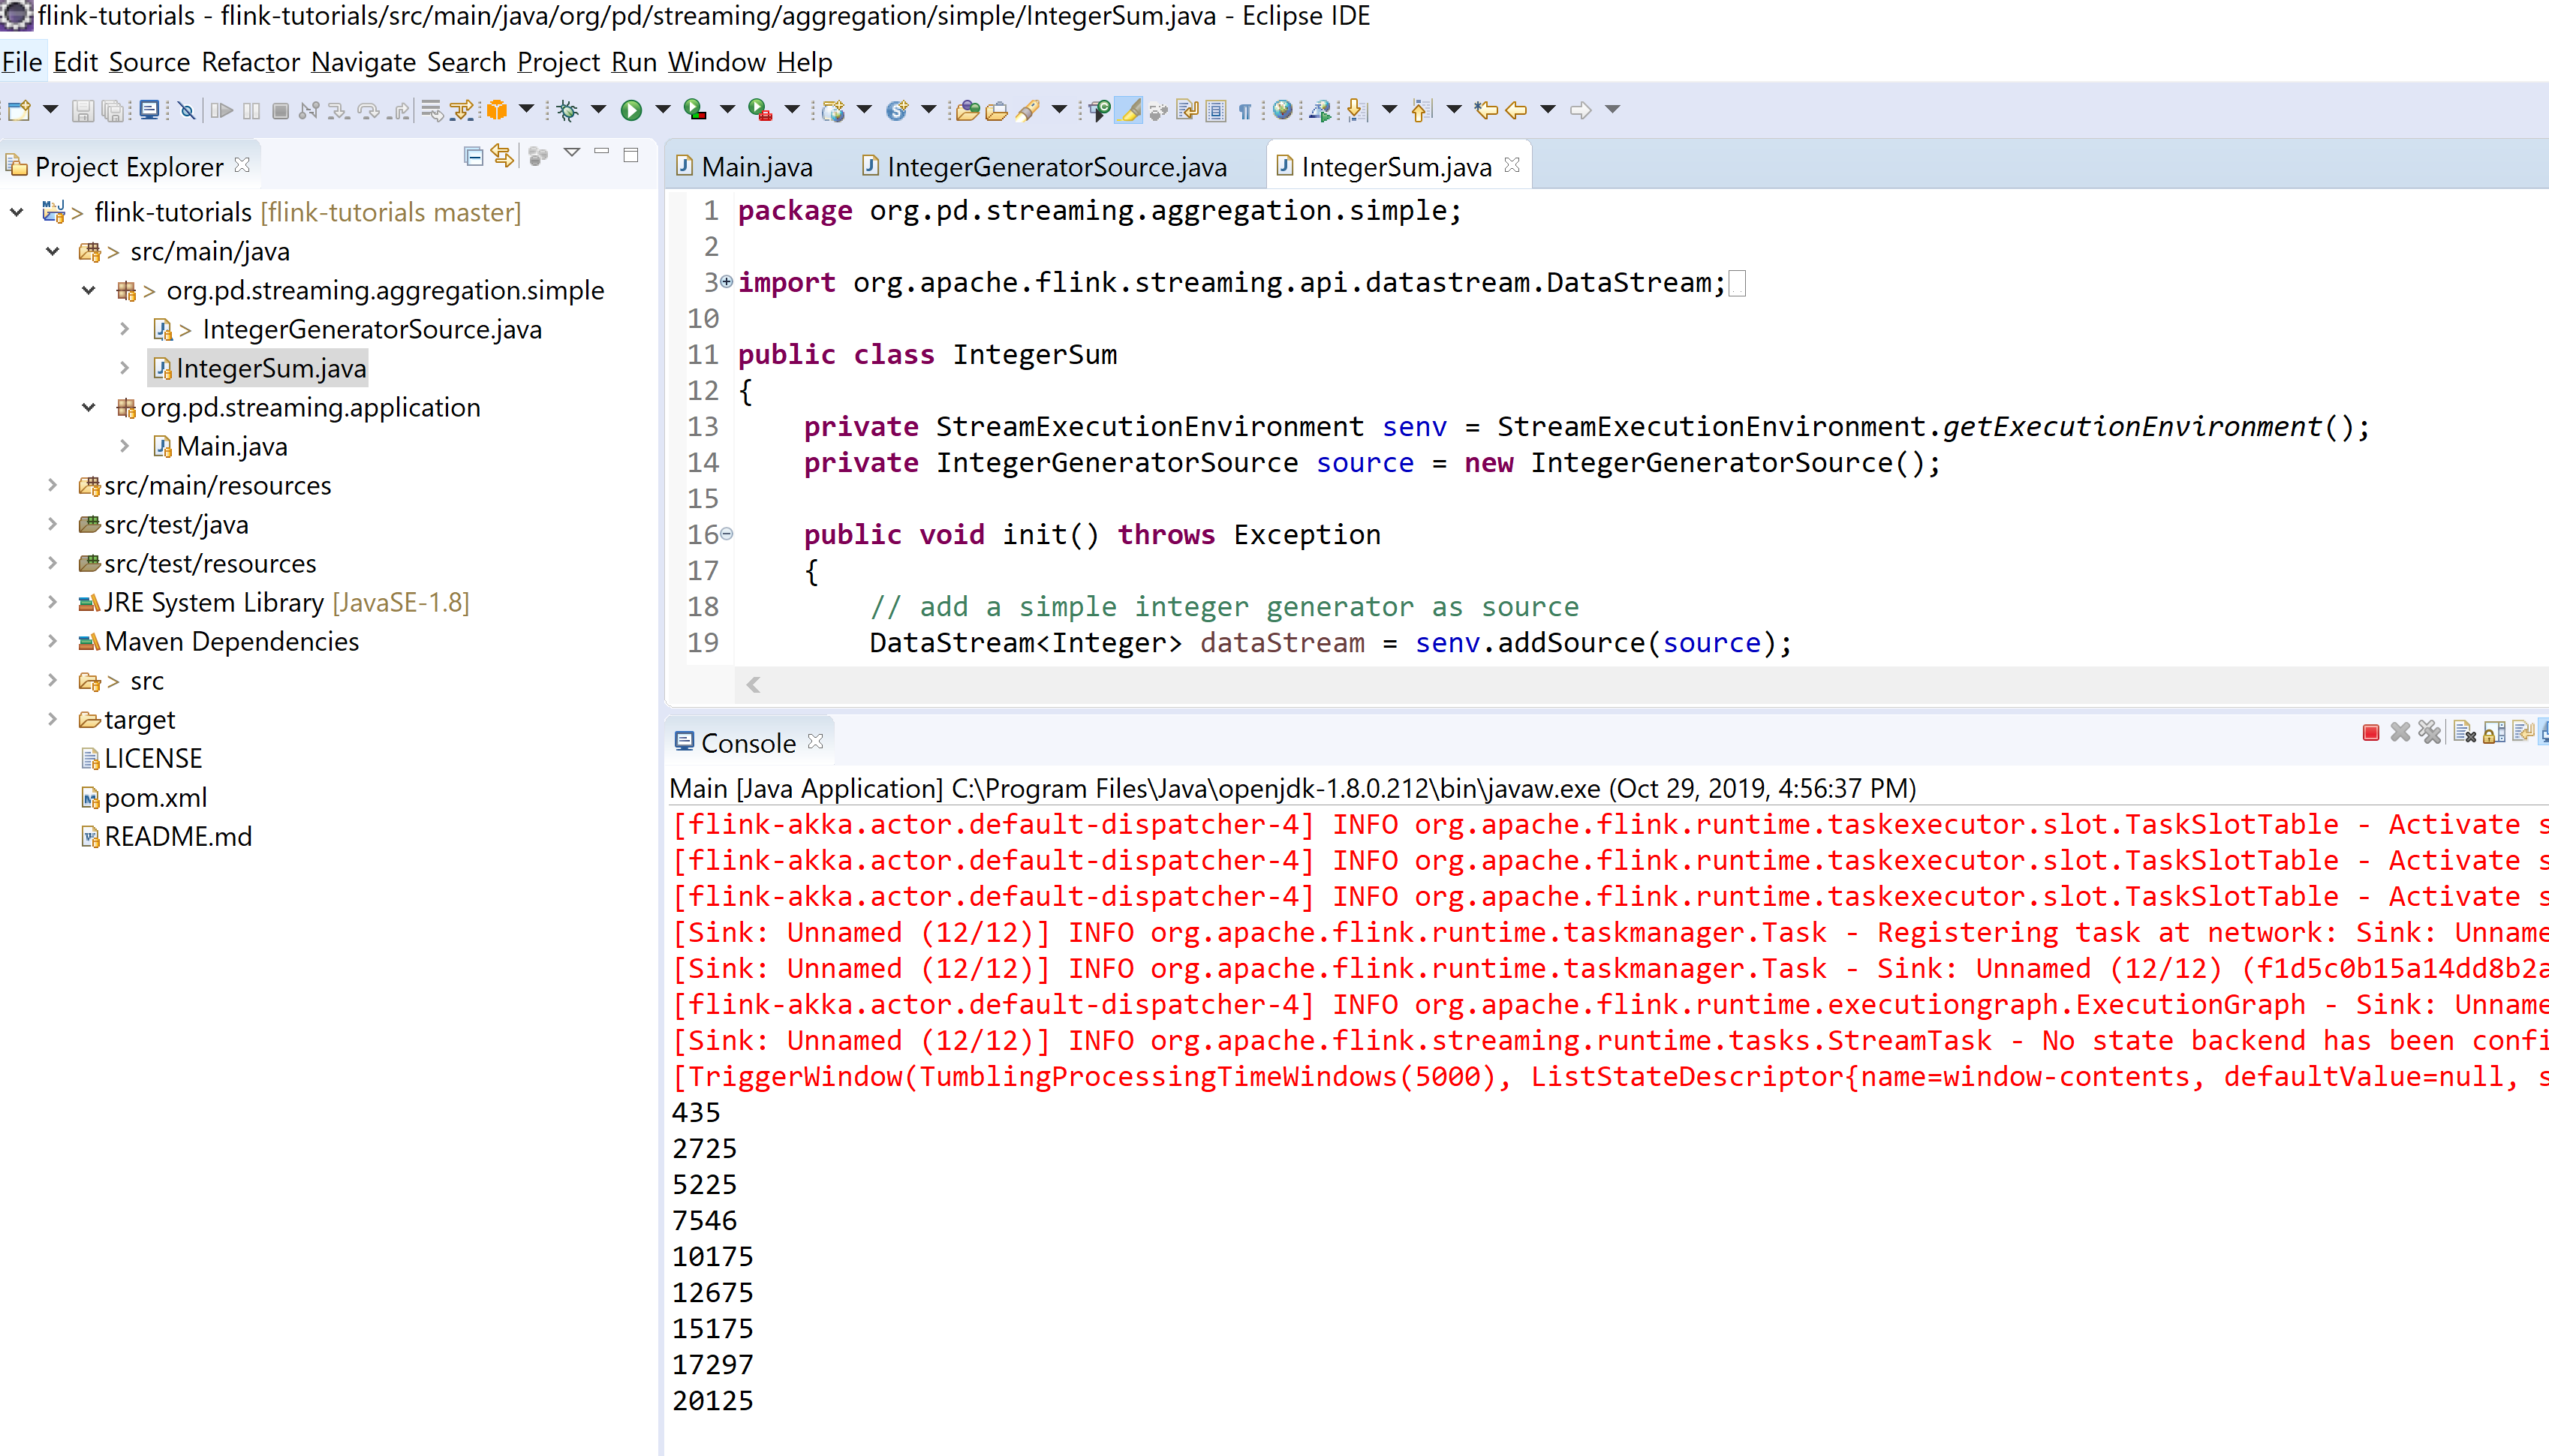2549x1456 pixels.
Task: Select pom.xml in Project Explorer
Action: coord(155,797)
